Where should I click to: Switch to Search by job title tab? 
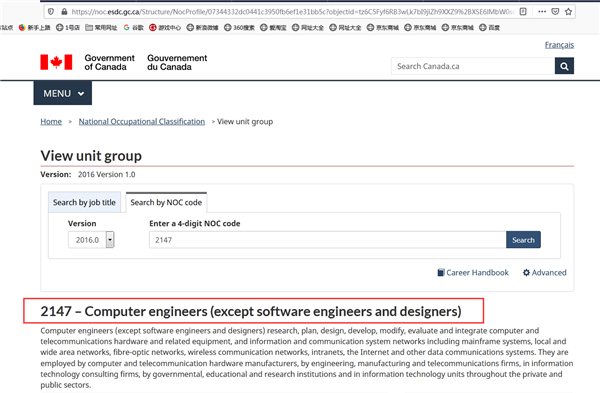(84, 202)
